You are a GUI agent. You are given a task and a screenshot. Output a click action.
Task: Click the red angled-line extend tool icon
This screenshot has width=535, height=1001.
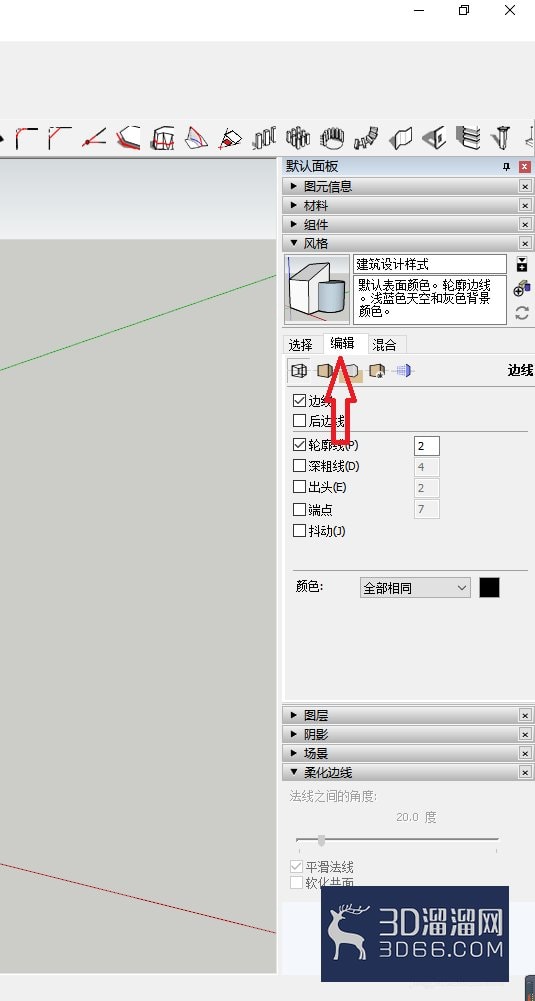pyautogui.click(x=93, y=137)
